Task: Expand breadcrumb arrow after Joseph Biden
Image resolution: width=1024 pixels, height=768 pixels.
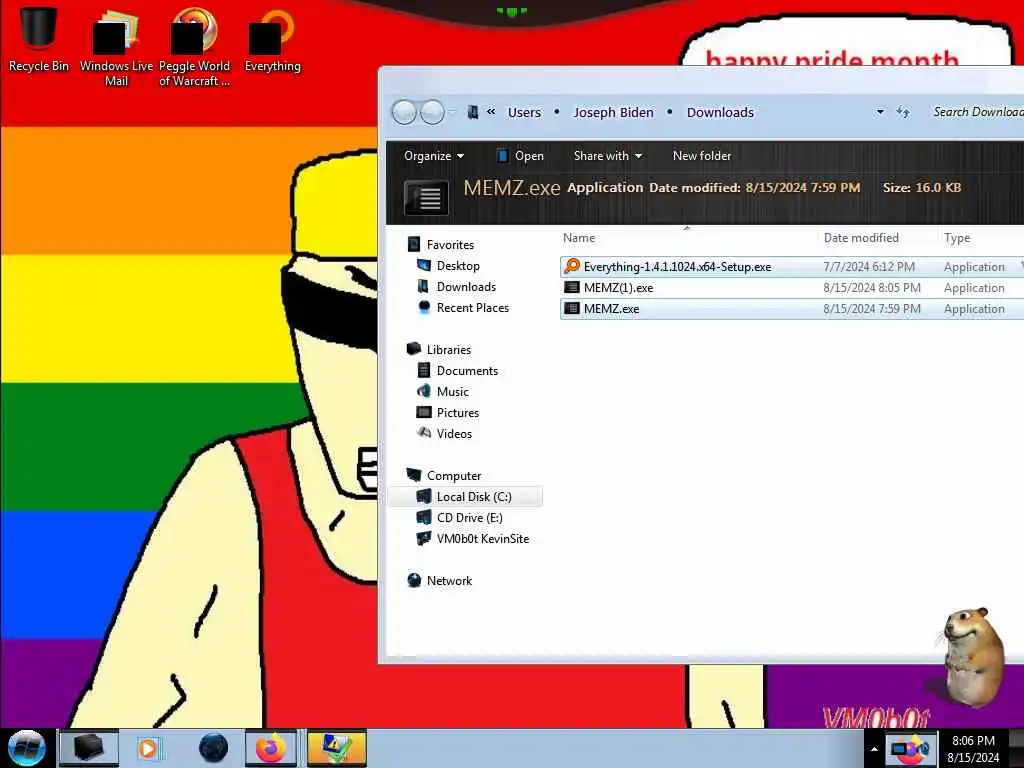Action: pyautogui.click(x=669, y=112)
